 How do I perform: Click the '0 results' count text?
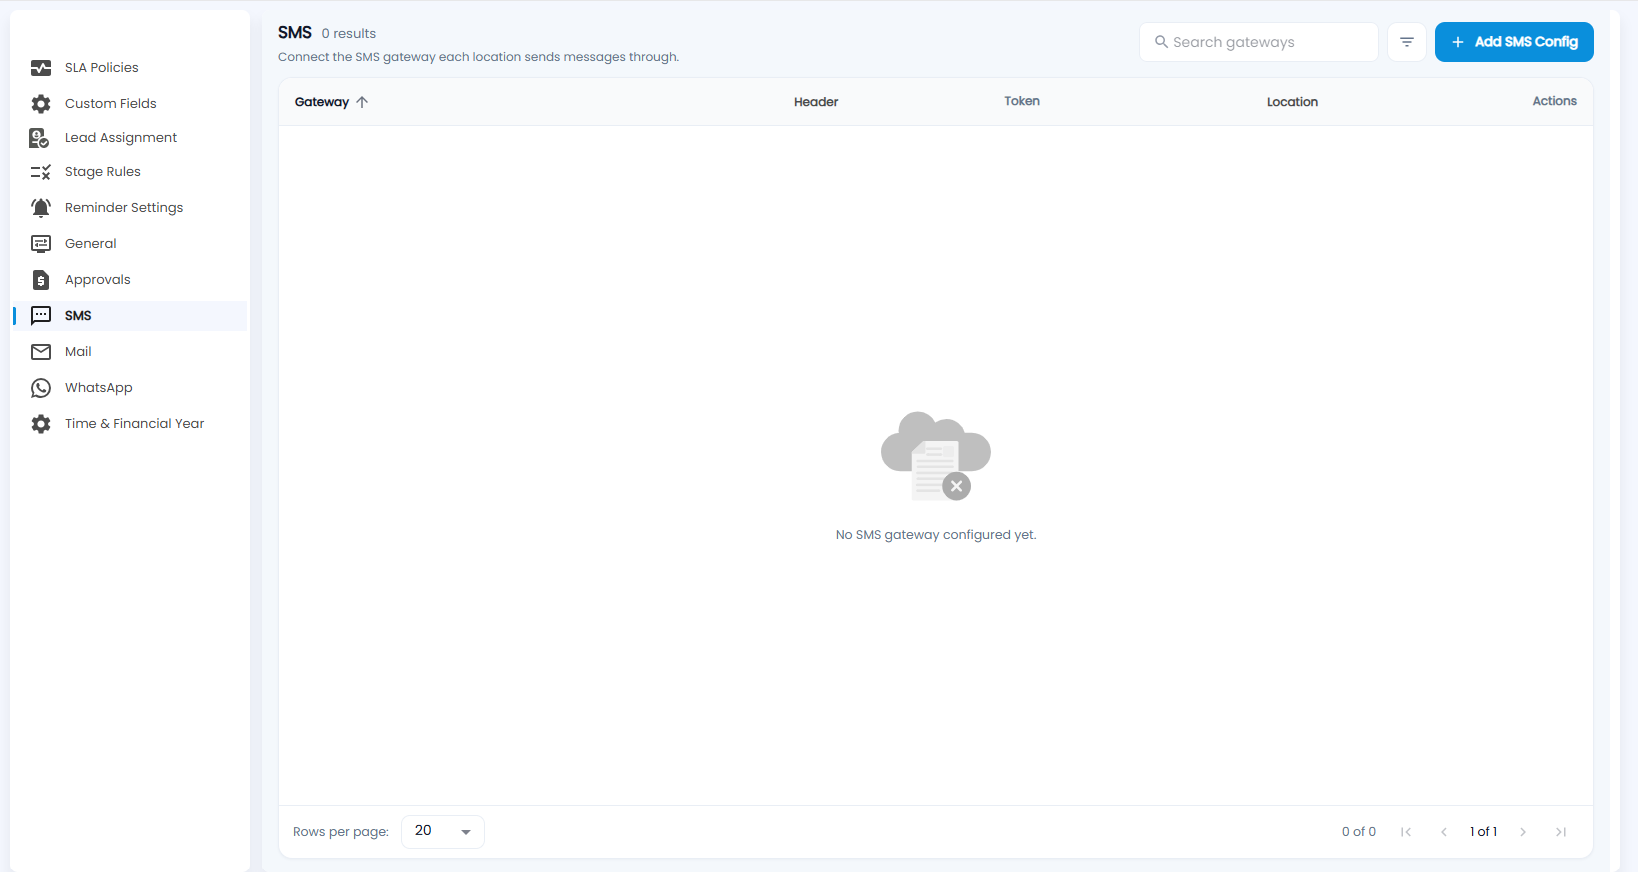[x=349, y=34]
